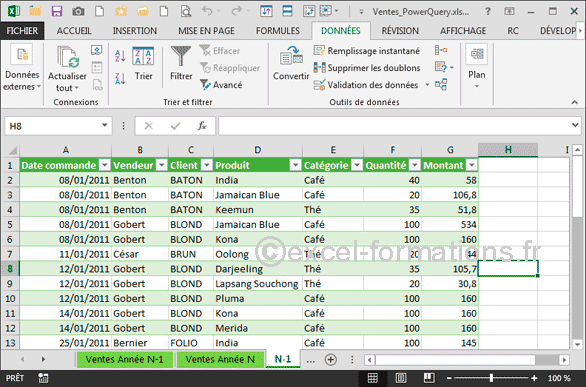
Task: Switch to Page Break Preview icon
Action: click(429, 378)
